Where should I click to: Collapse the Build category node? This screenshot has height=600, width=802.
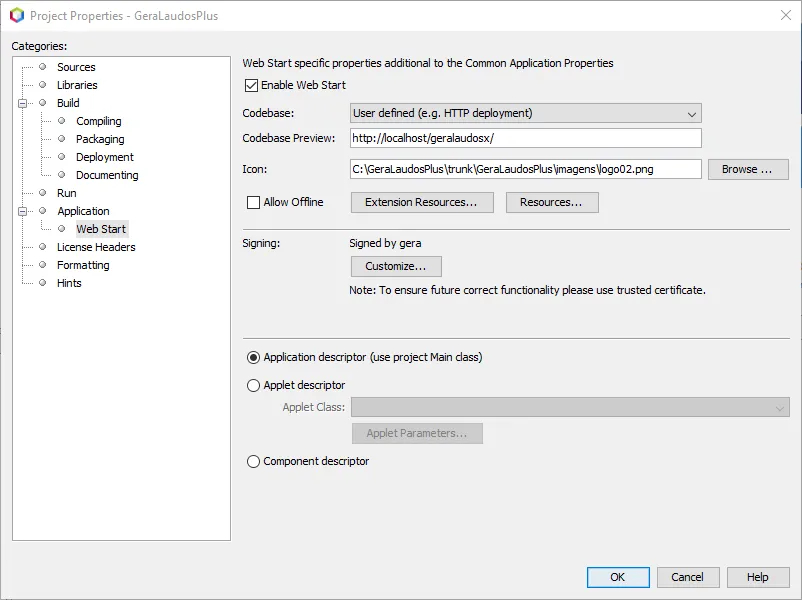[x=21, y=103]
